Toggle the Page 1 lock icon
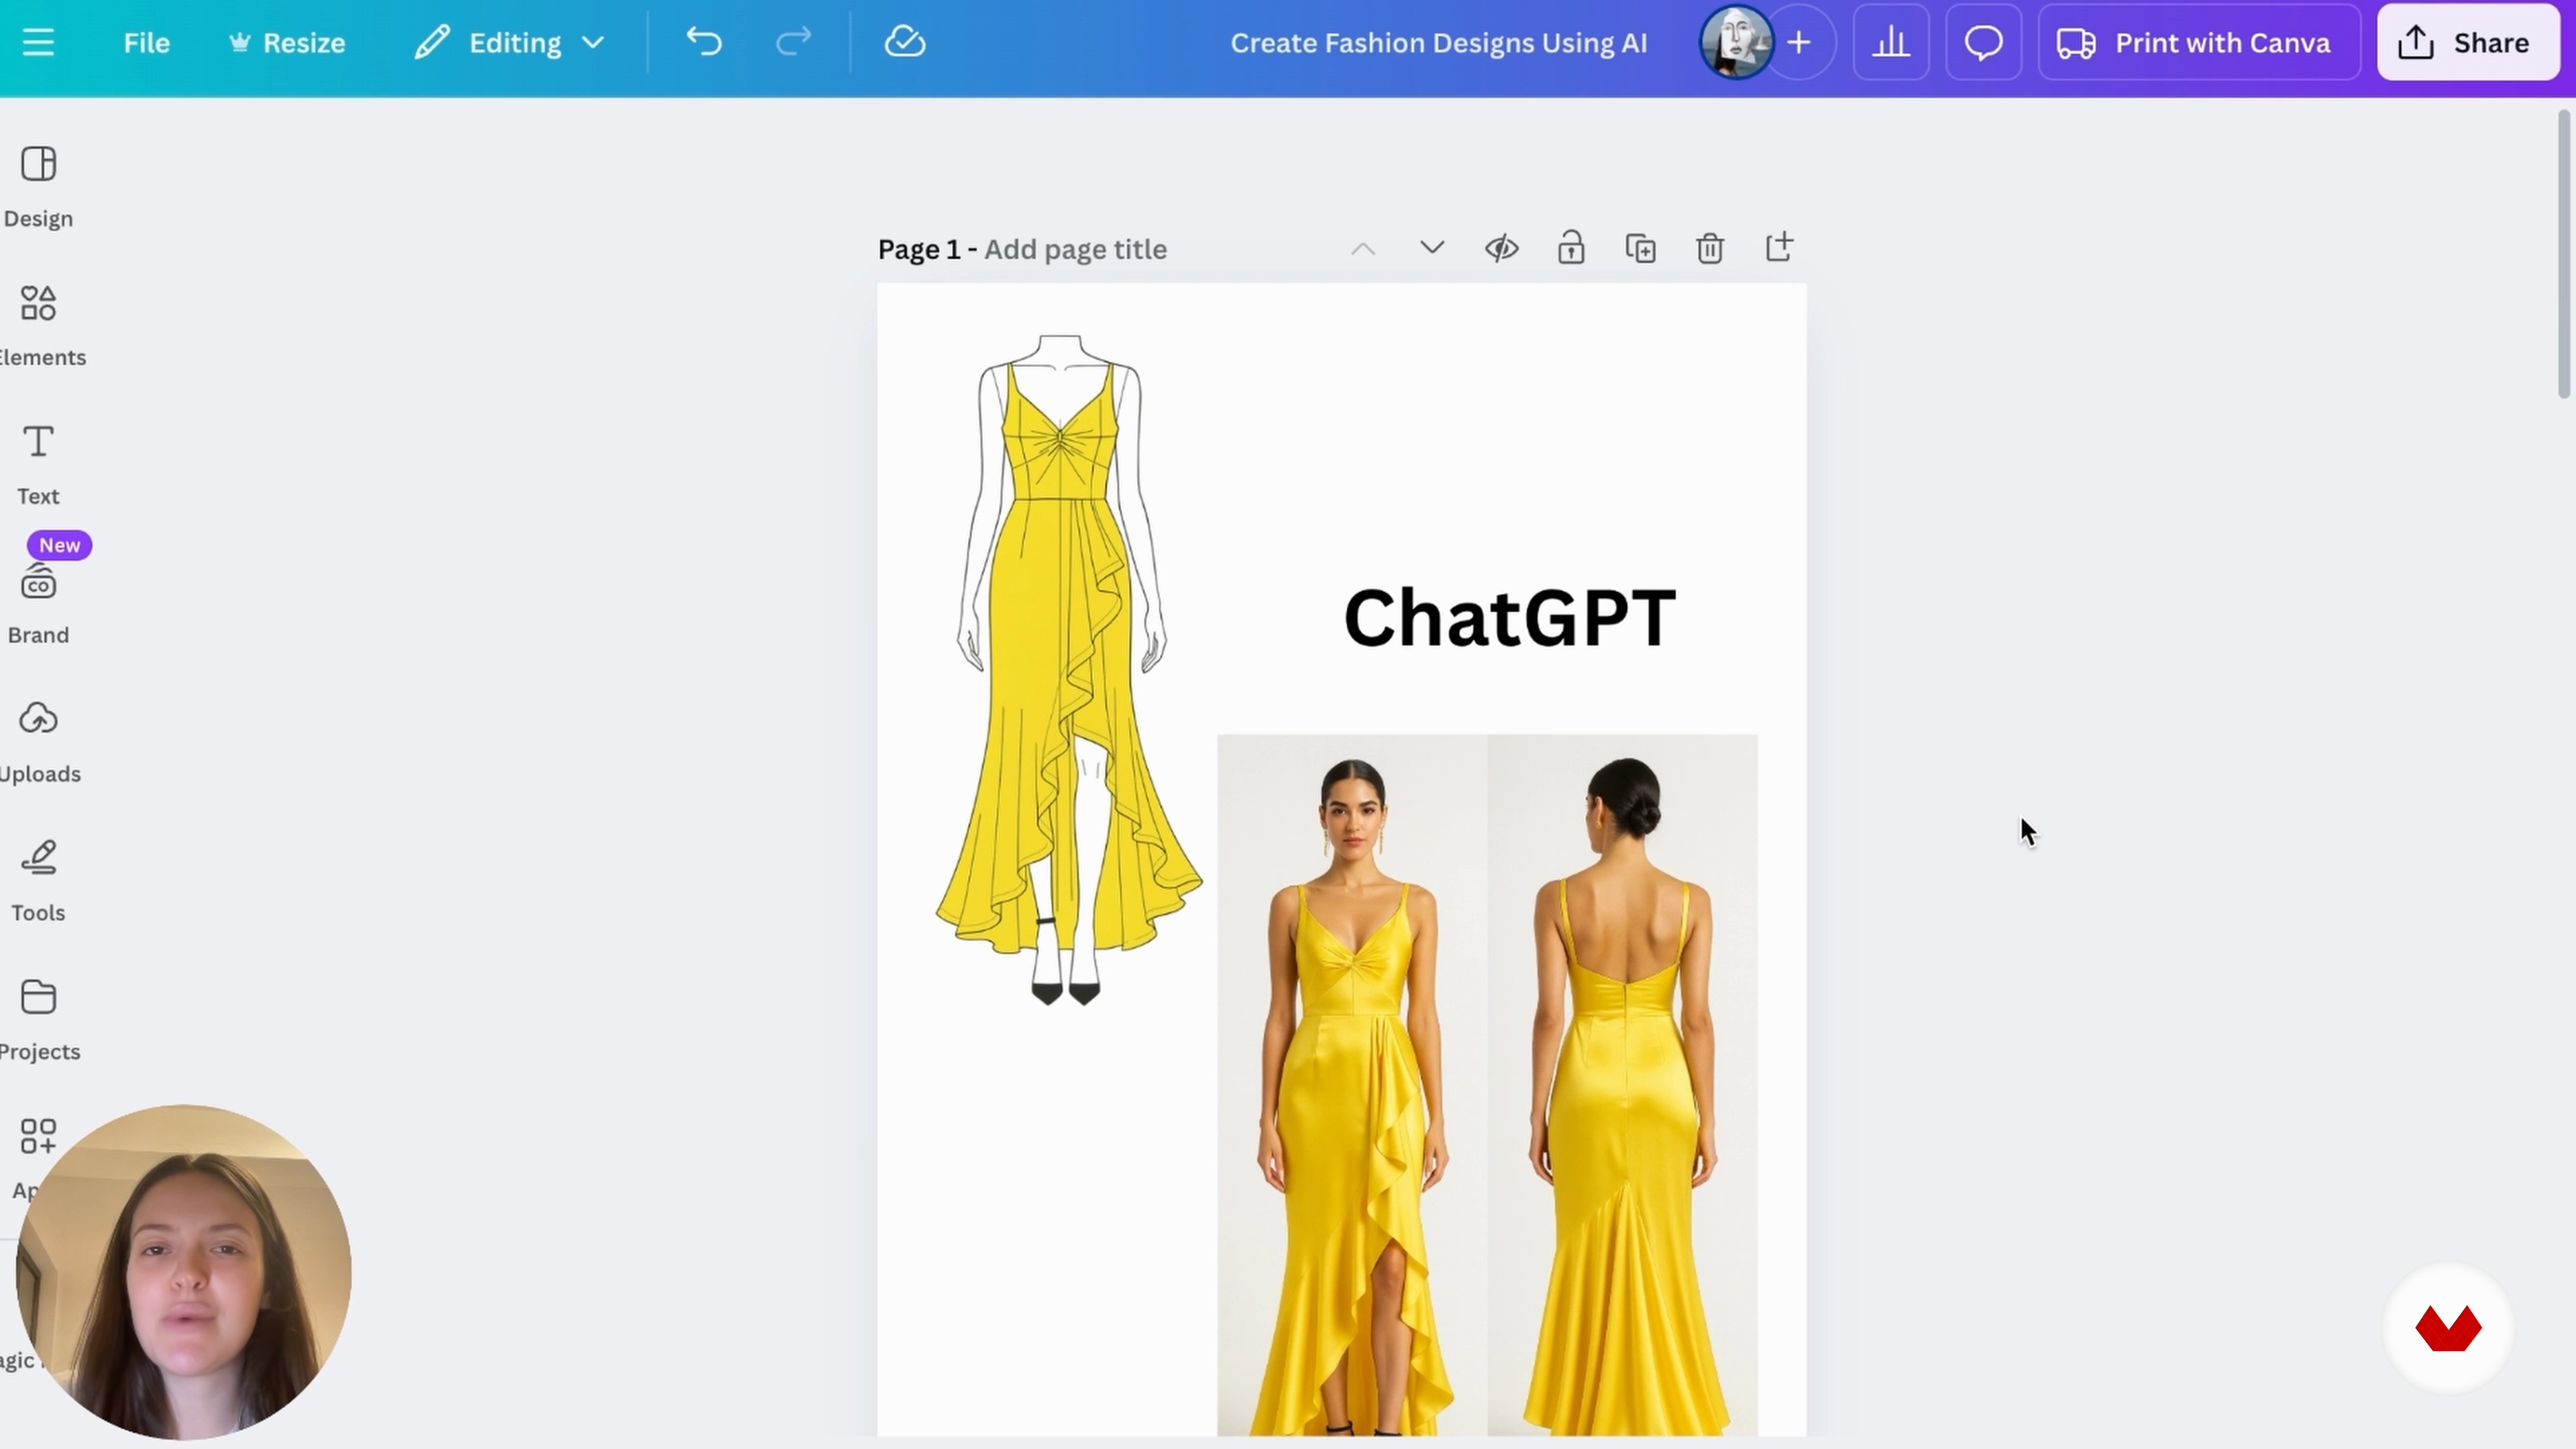 coord(1571,249)
